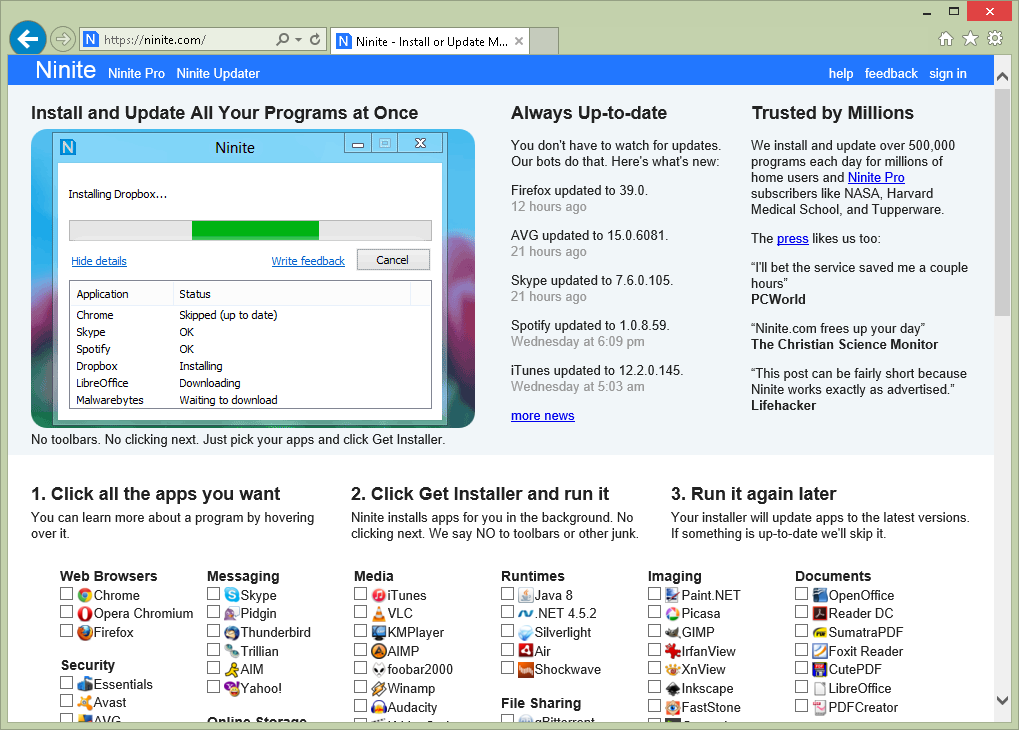Click the AIMP icon
This screenshot has width=1019, height=730.
[x=379, y=651]
